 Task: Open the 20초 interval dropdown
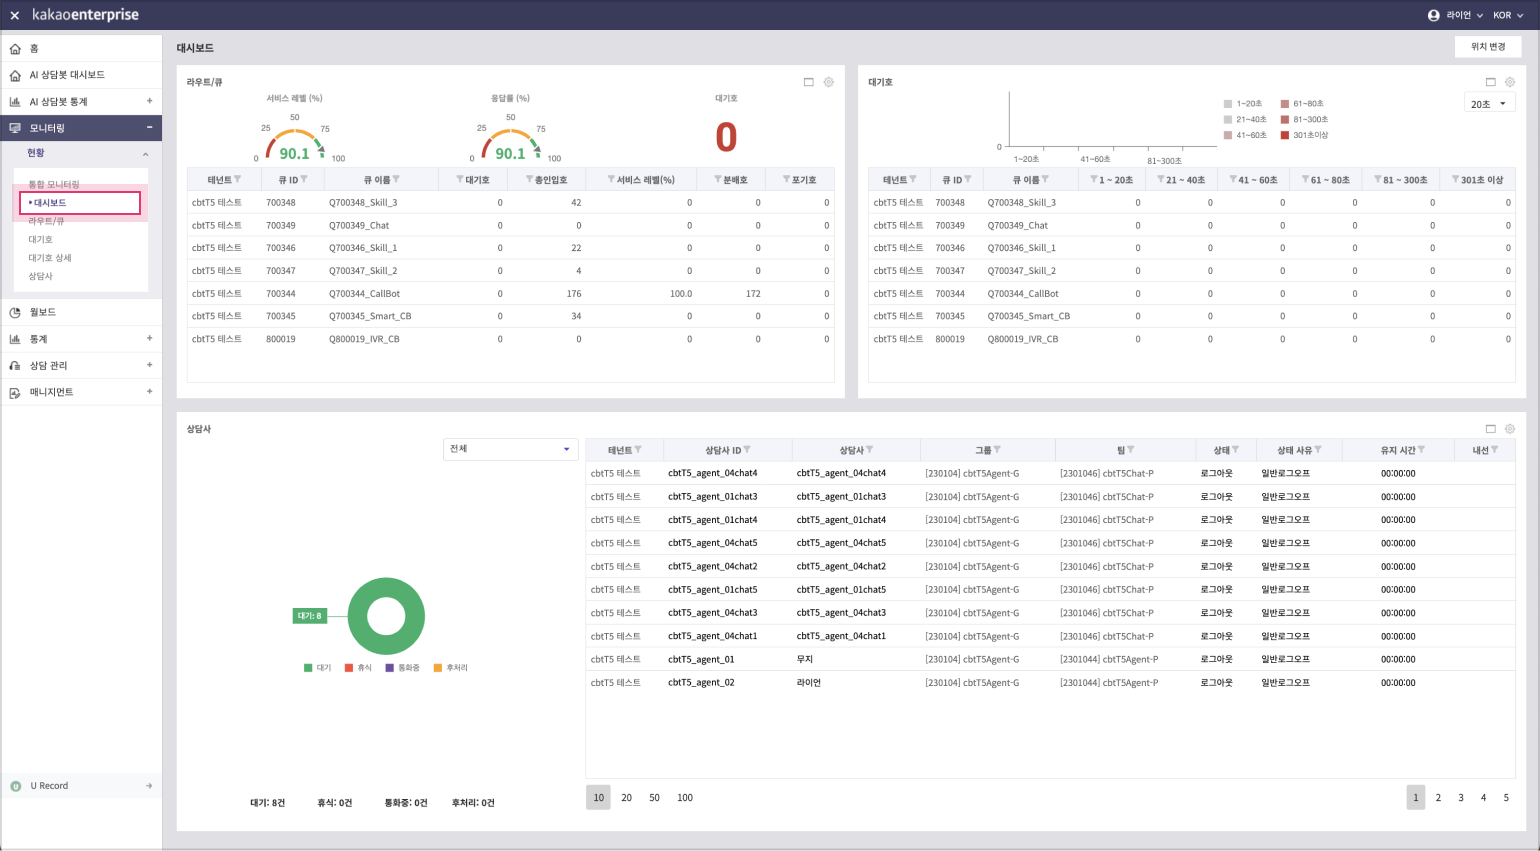point(1489,104)
